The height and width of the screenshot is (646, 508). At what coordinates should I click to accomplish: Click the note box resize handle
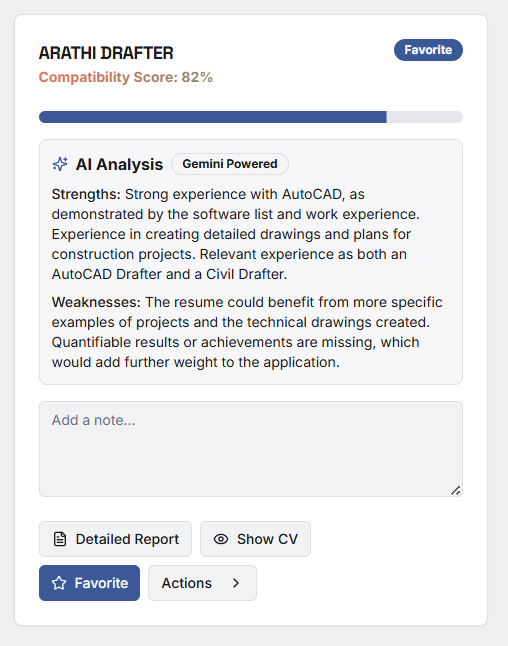pyautogui.click(x=455, y=490)
